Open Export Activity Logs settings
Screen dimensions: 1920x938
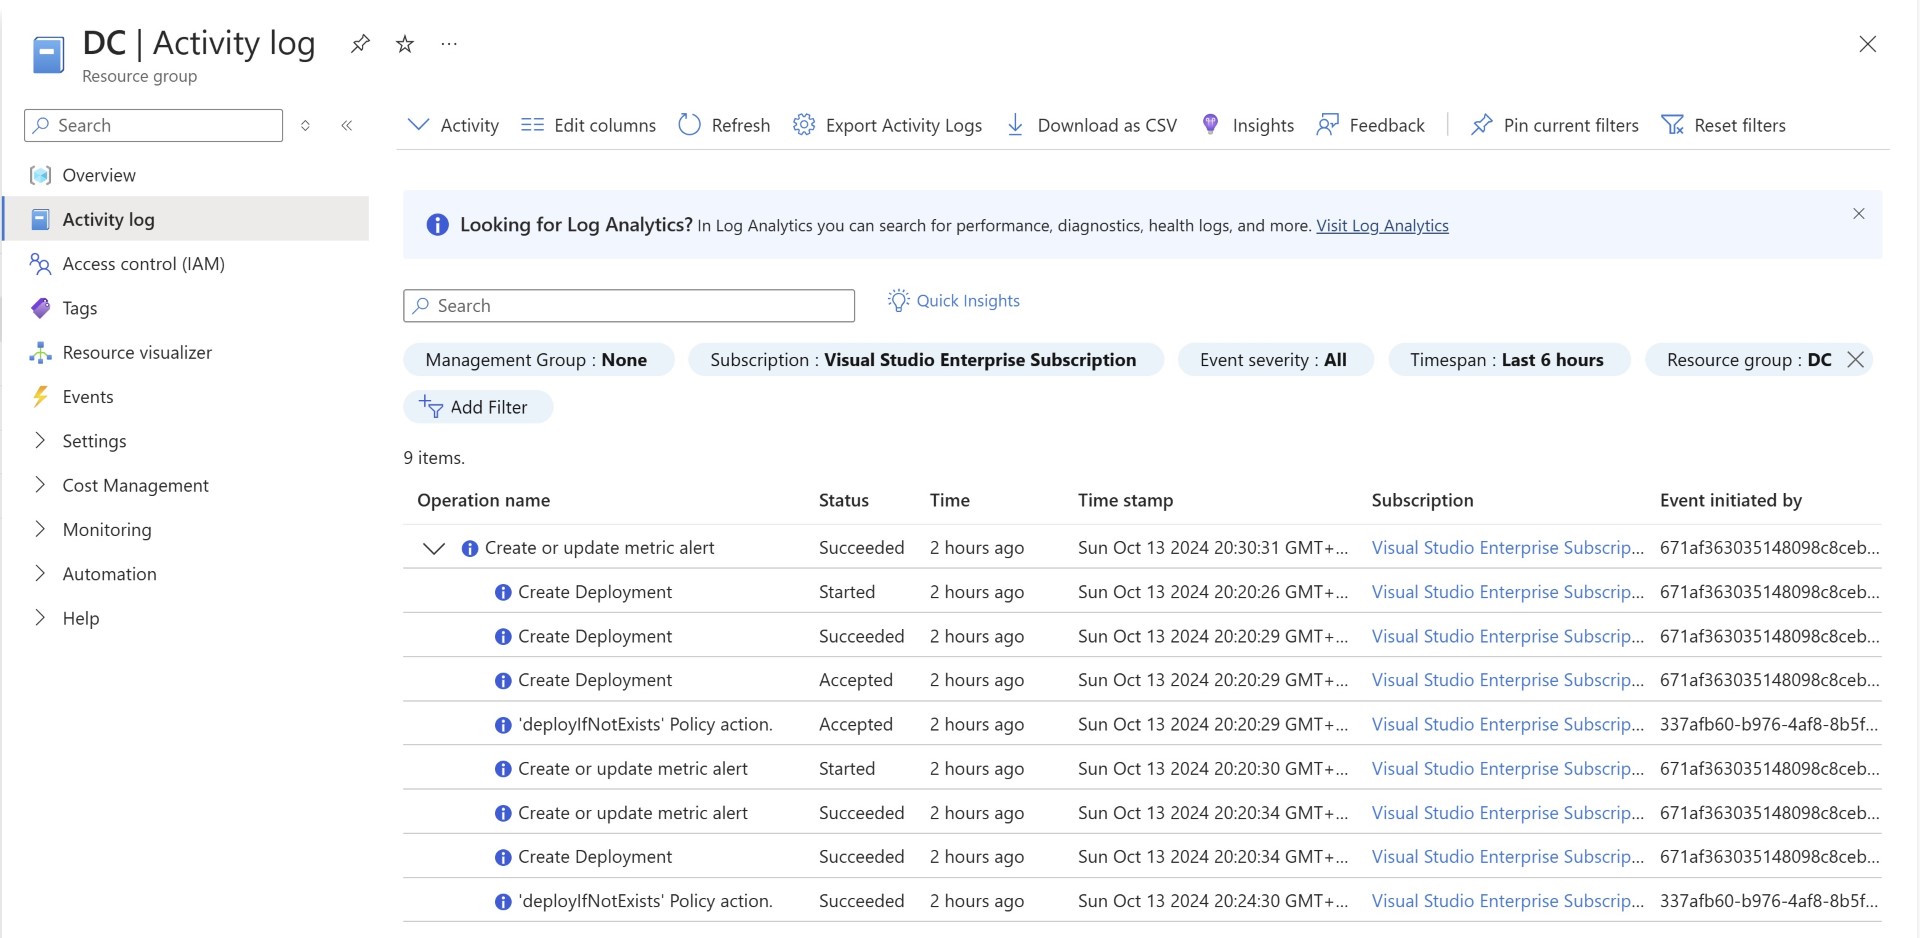[x=887, y=125]
